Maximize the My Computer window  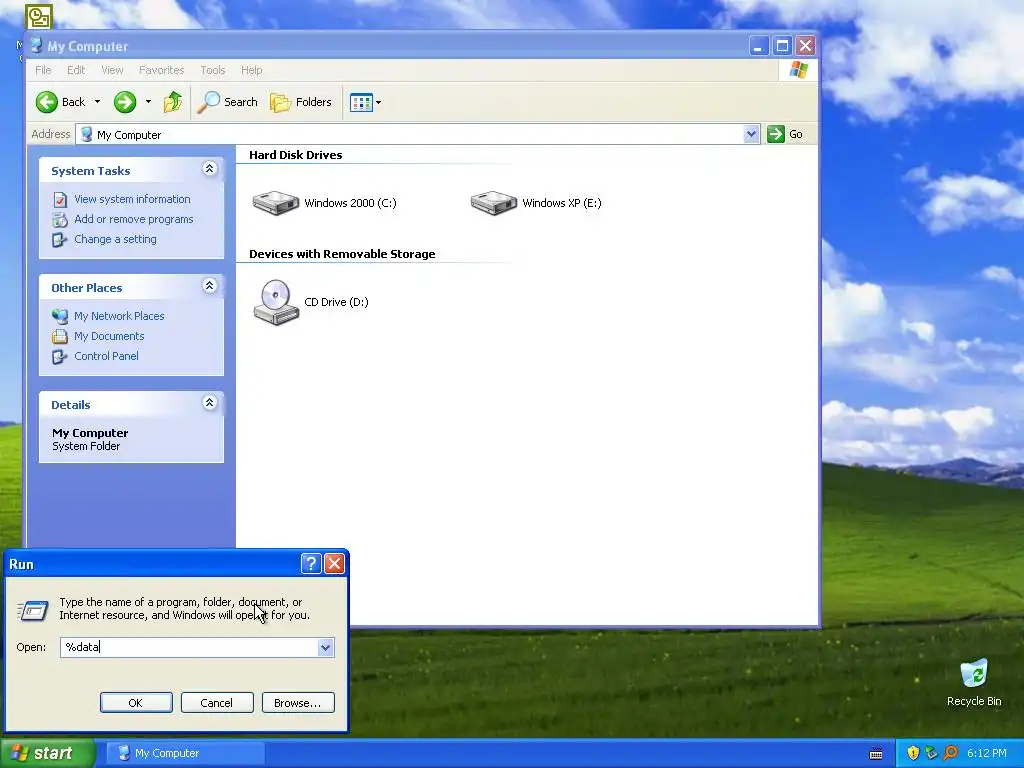pyautogui.click(x=782, y=46)
